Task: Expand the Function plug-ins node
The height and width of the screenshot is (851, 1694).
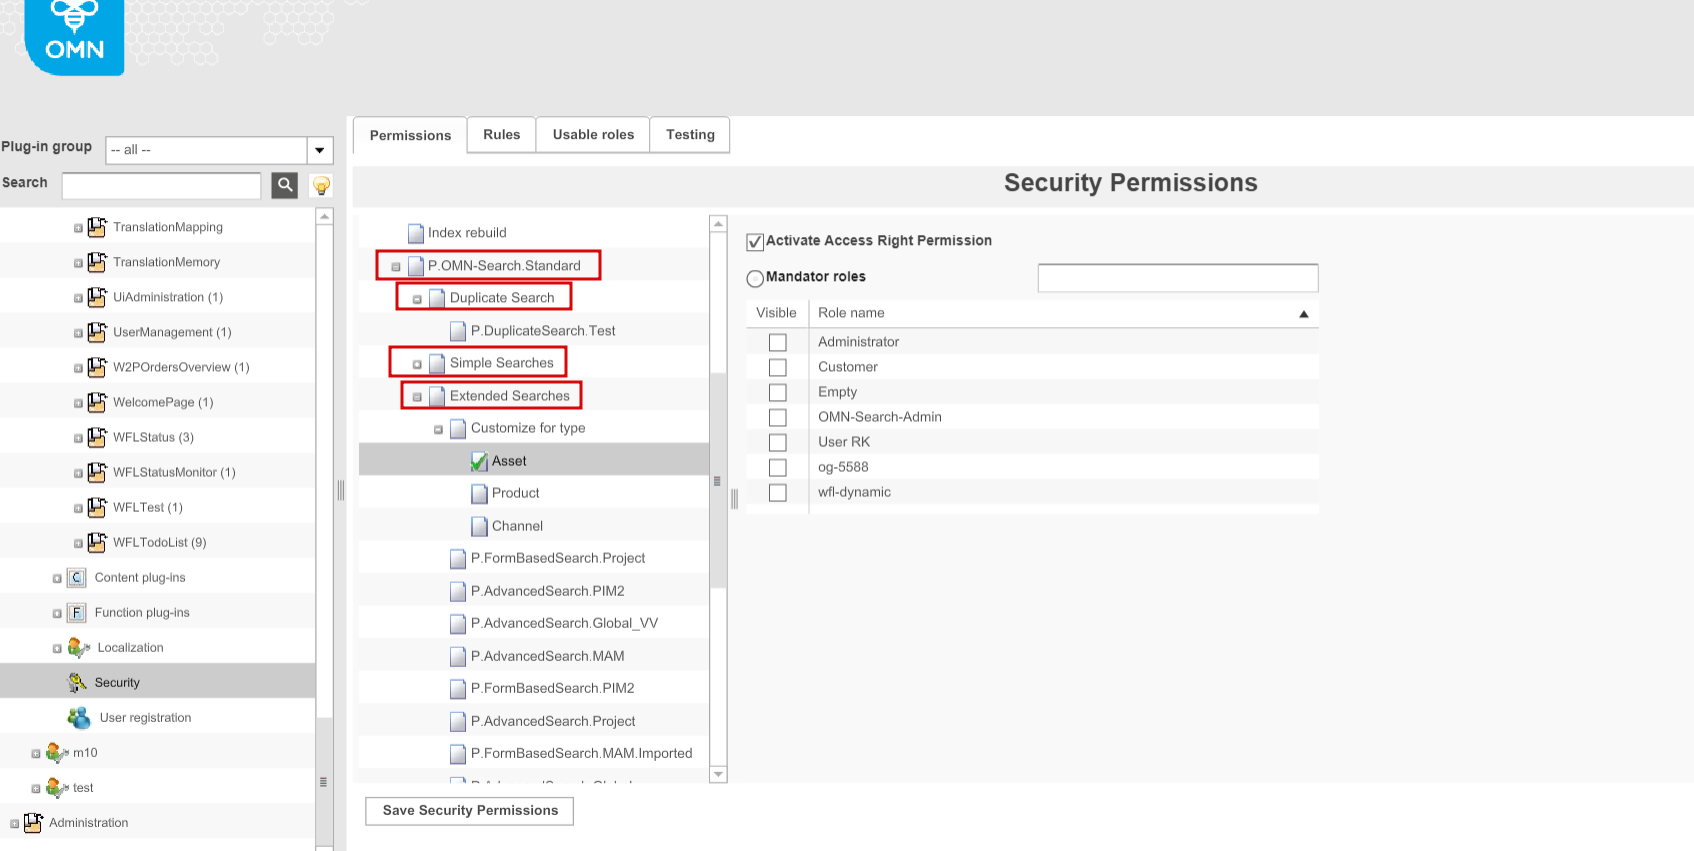Action: point(57,613)
